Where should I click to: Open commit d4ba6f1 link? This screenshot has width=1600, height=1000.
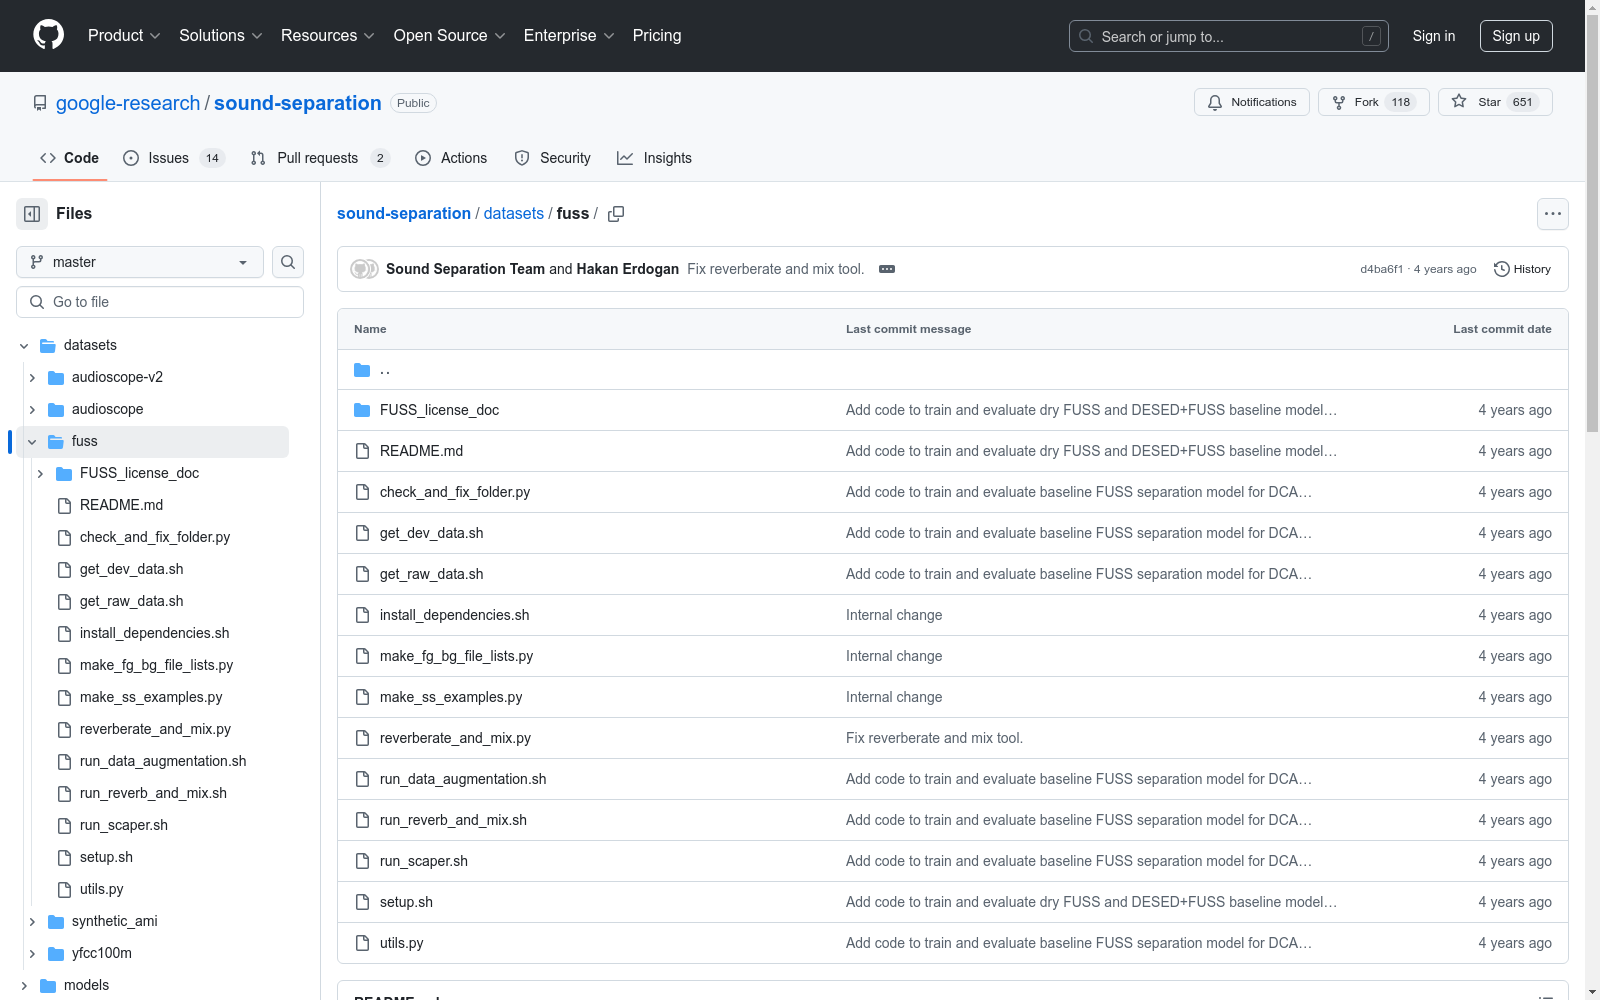pyautogui.click(x=1381, y=269)
